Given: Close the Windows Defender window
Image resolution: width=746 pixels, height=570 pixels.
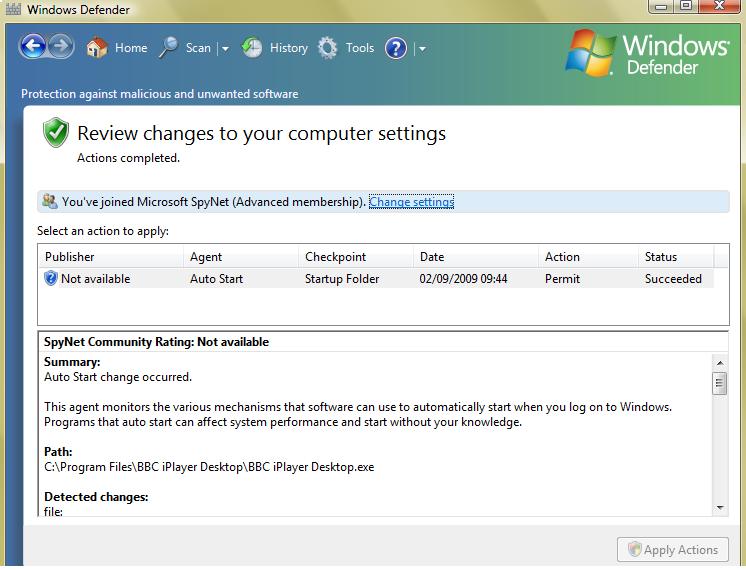Looking at the screenshot, I should click(719, 6).
